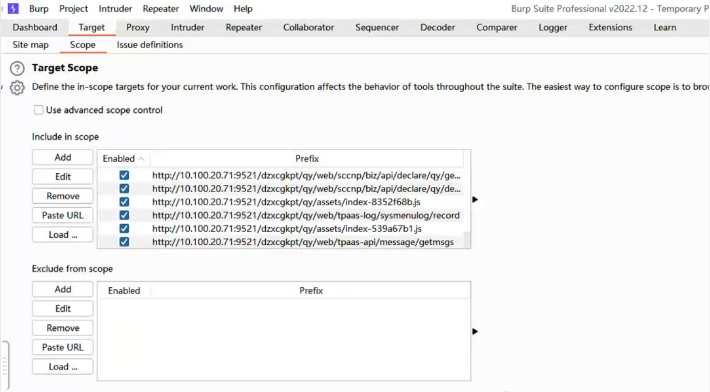
Task: Select the declare/qy/ge... URL prefix row
Action: (x=281, y=175)
